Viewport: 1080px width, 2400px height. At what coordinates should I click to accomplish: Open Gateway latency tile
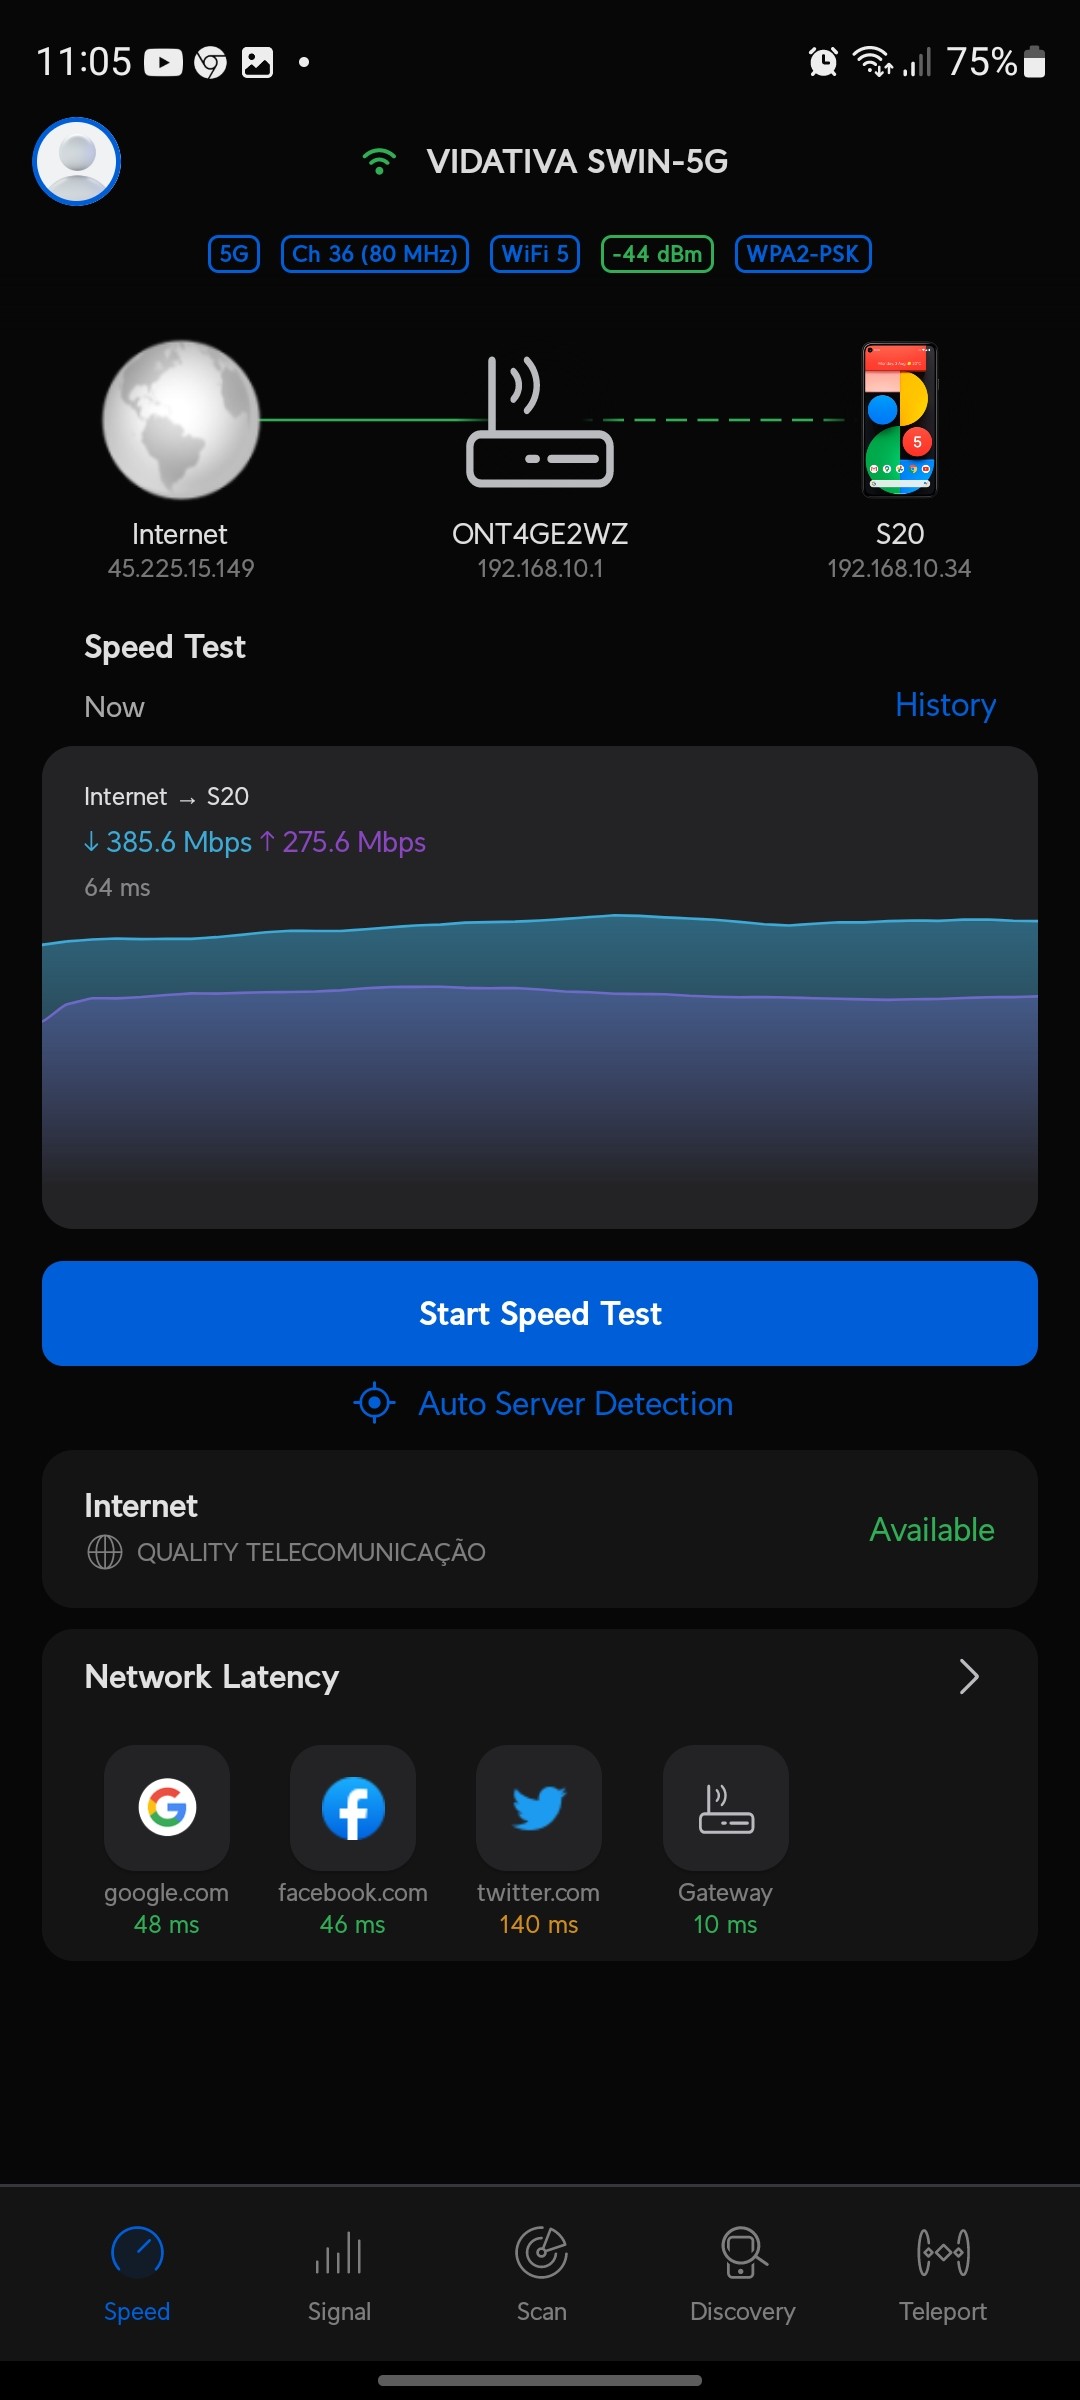pyautogui.click(x=726, y=1808)
